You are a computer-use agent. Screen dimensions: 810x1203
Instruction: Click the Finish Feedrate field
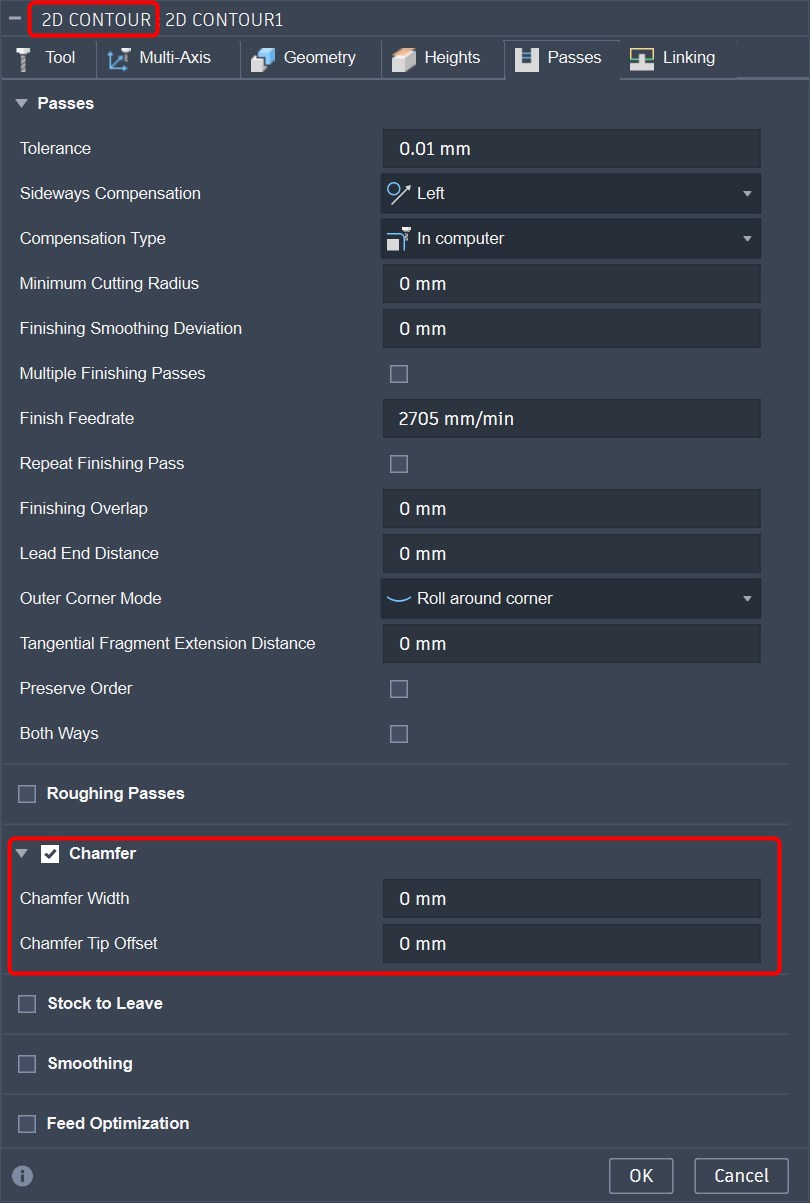pos(571,418)
